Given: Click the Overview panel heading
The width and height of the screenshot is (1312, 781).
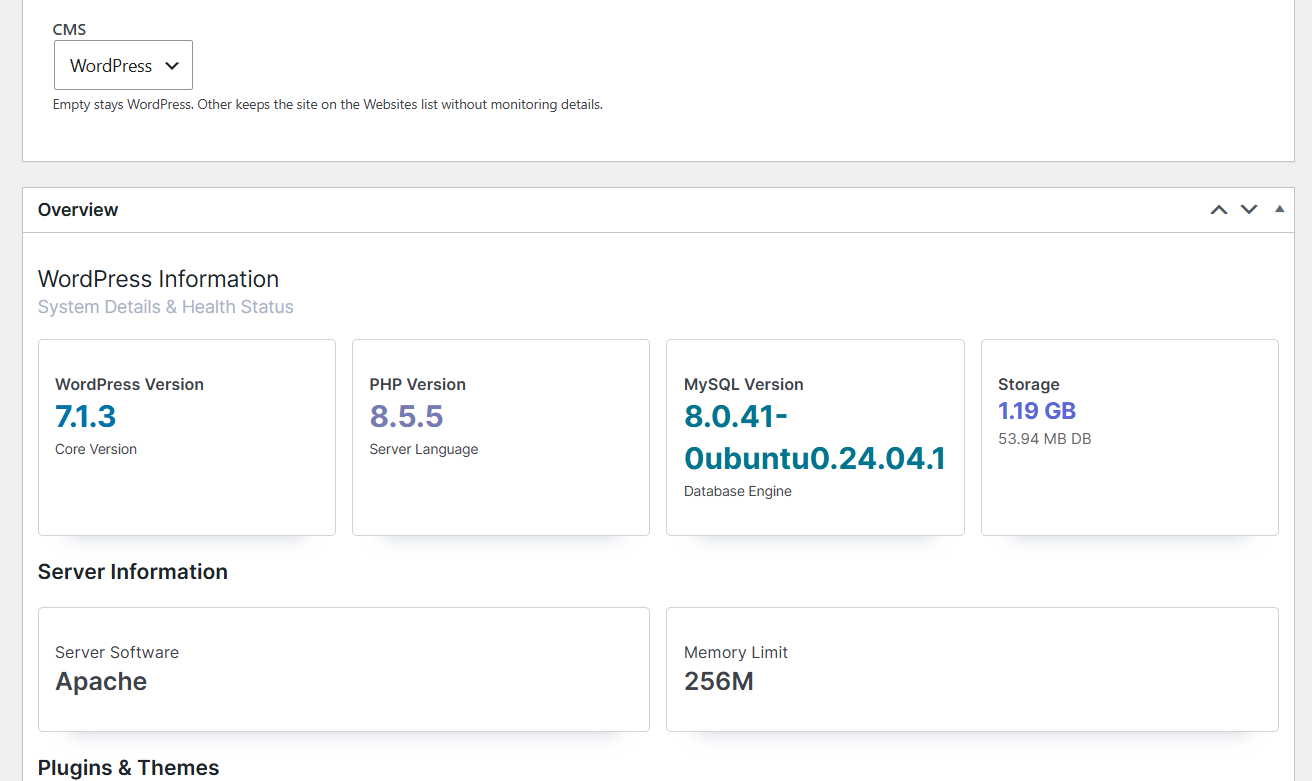Looking at the screenshot, I should pyautogui.click(x=78, y=210).
